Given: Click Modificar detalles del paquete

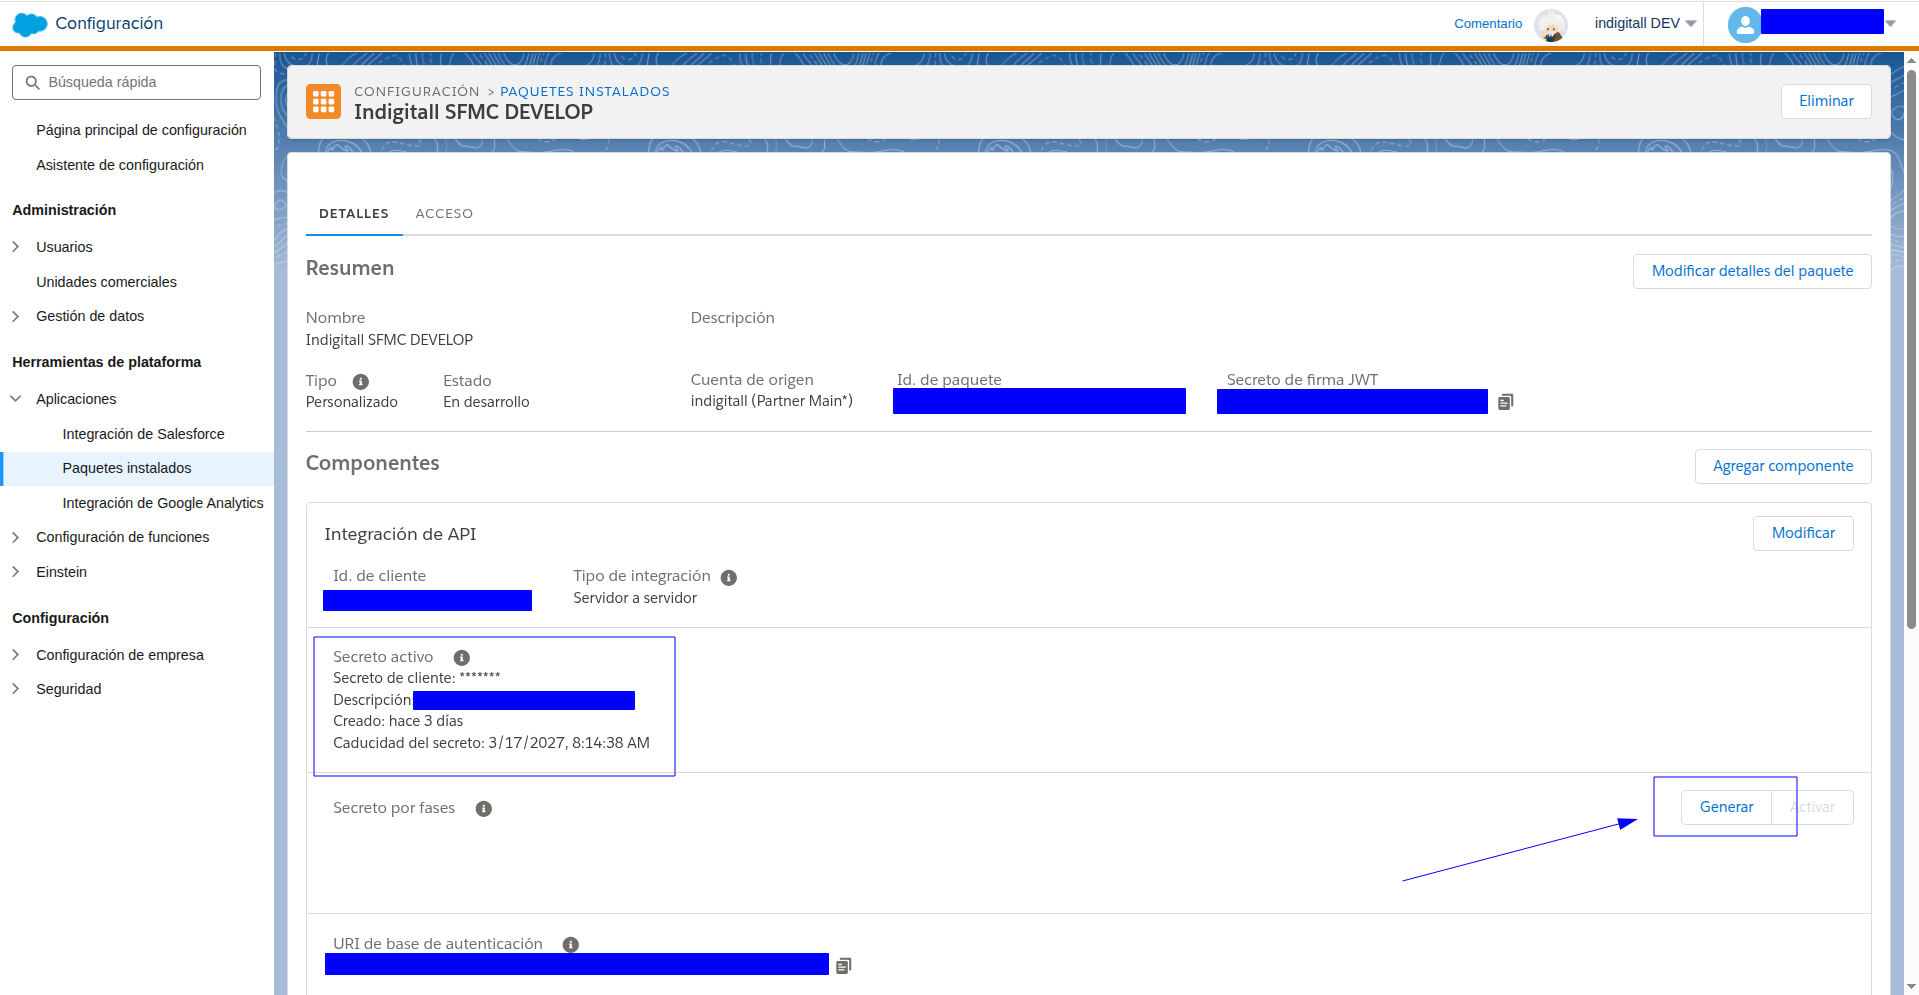Looking at the screenshot, I should [x=1751, y=271].
